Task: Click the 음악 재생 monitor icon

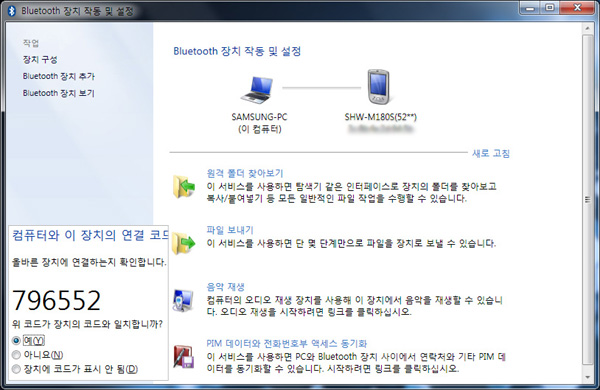Action: 183,300
